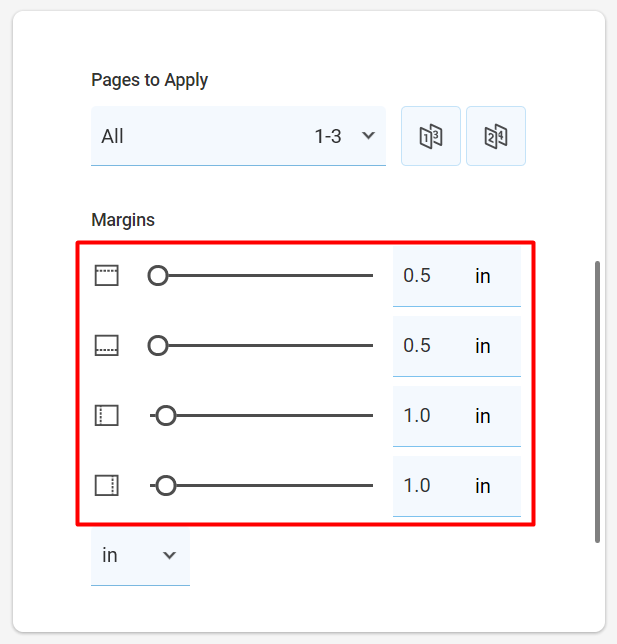The width and height of the screenshot is (617, 644).
Task: Click the right margin icon
Action: pos(107,485)
